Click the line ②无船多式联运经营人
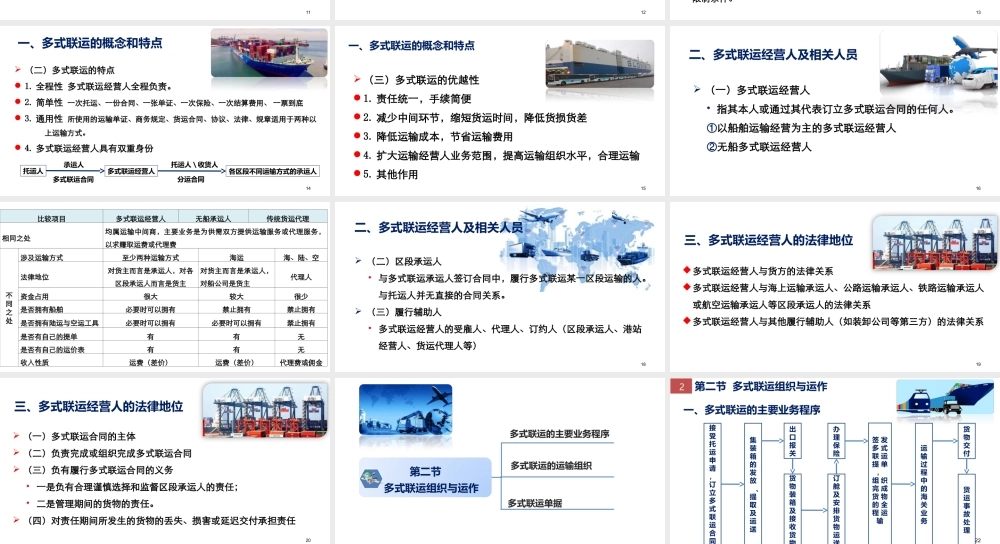This screenshot has height=544, width=1000. tap(759, 147)
